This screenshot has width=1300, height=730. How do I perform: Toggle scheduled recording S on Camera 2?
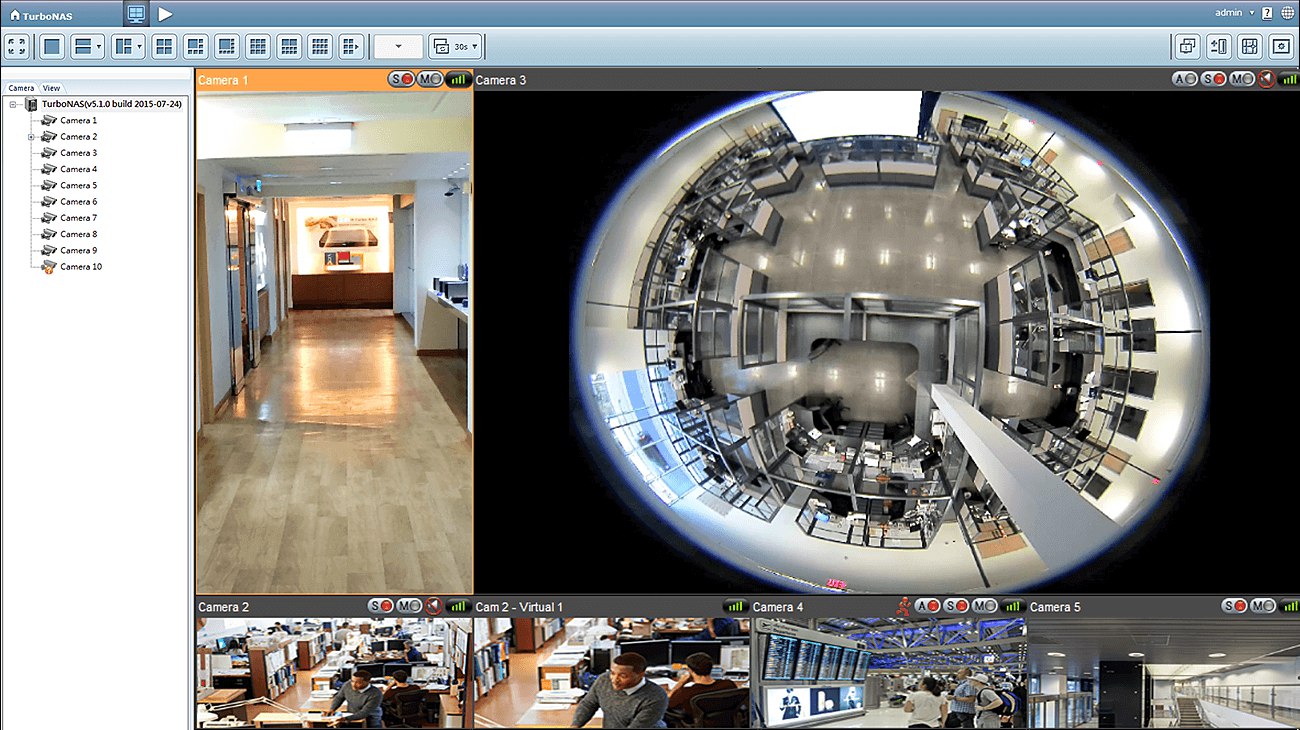(x=381, y=606)
